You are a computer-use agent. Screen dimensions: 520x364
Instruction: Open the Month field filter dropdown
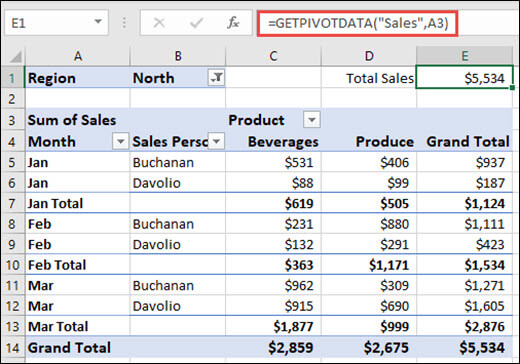(120, 141)
